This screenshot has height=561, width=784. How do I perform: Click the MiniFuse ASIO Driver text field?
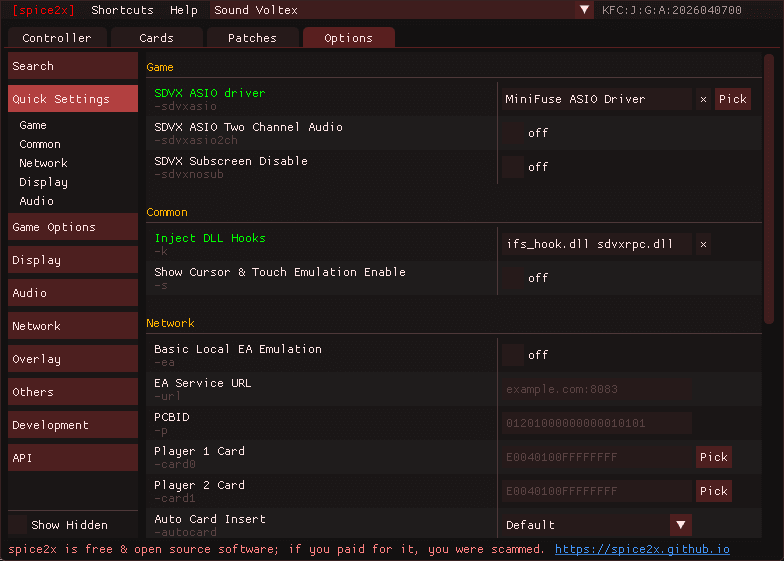coord(597,99)
